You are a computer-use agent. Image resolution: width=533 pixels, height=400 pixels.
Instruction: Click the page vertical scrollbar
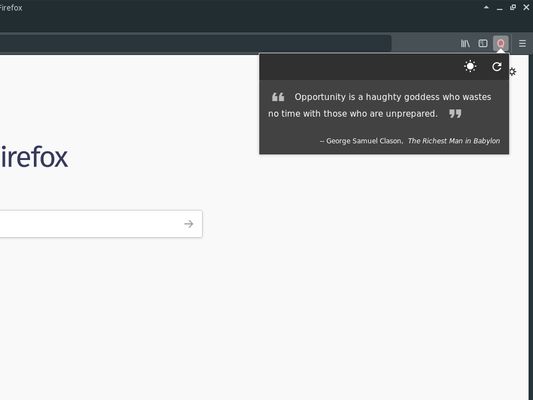(531, 227)
